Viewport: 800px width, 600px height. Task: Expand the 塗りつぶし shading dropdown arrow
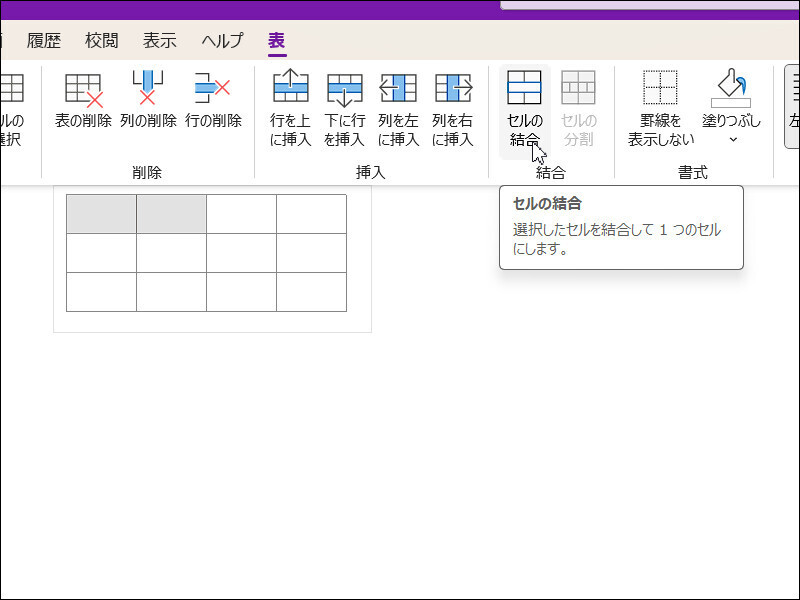point(731,139)
